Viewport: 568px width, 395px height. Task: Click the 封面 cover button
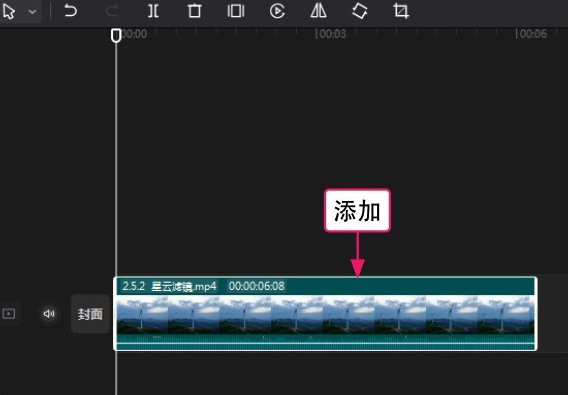coord(90,314)
